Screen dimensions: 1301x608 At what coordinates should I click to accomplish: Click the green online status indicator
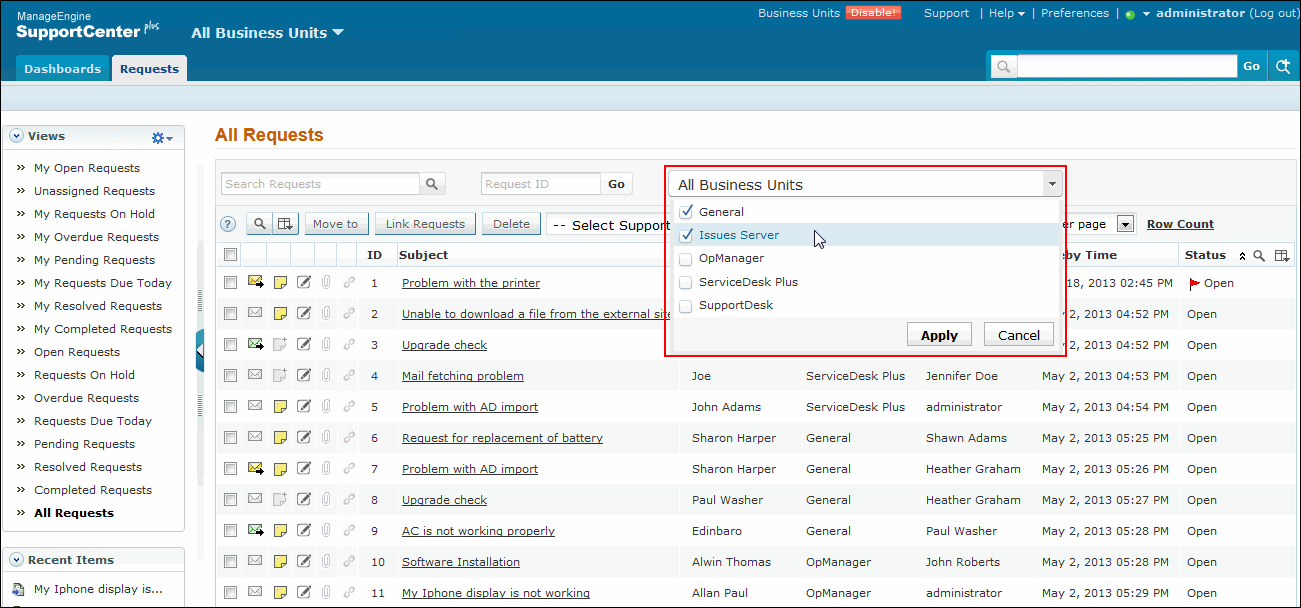pyautogui.click(x=1130, y=15)
